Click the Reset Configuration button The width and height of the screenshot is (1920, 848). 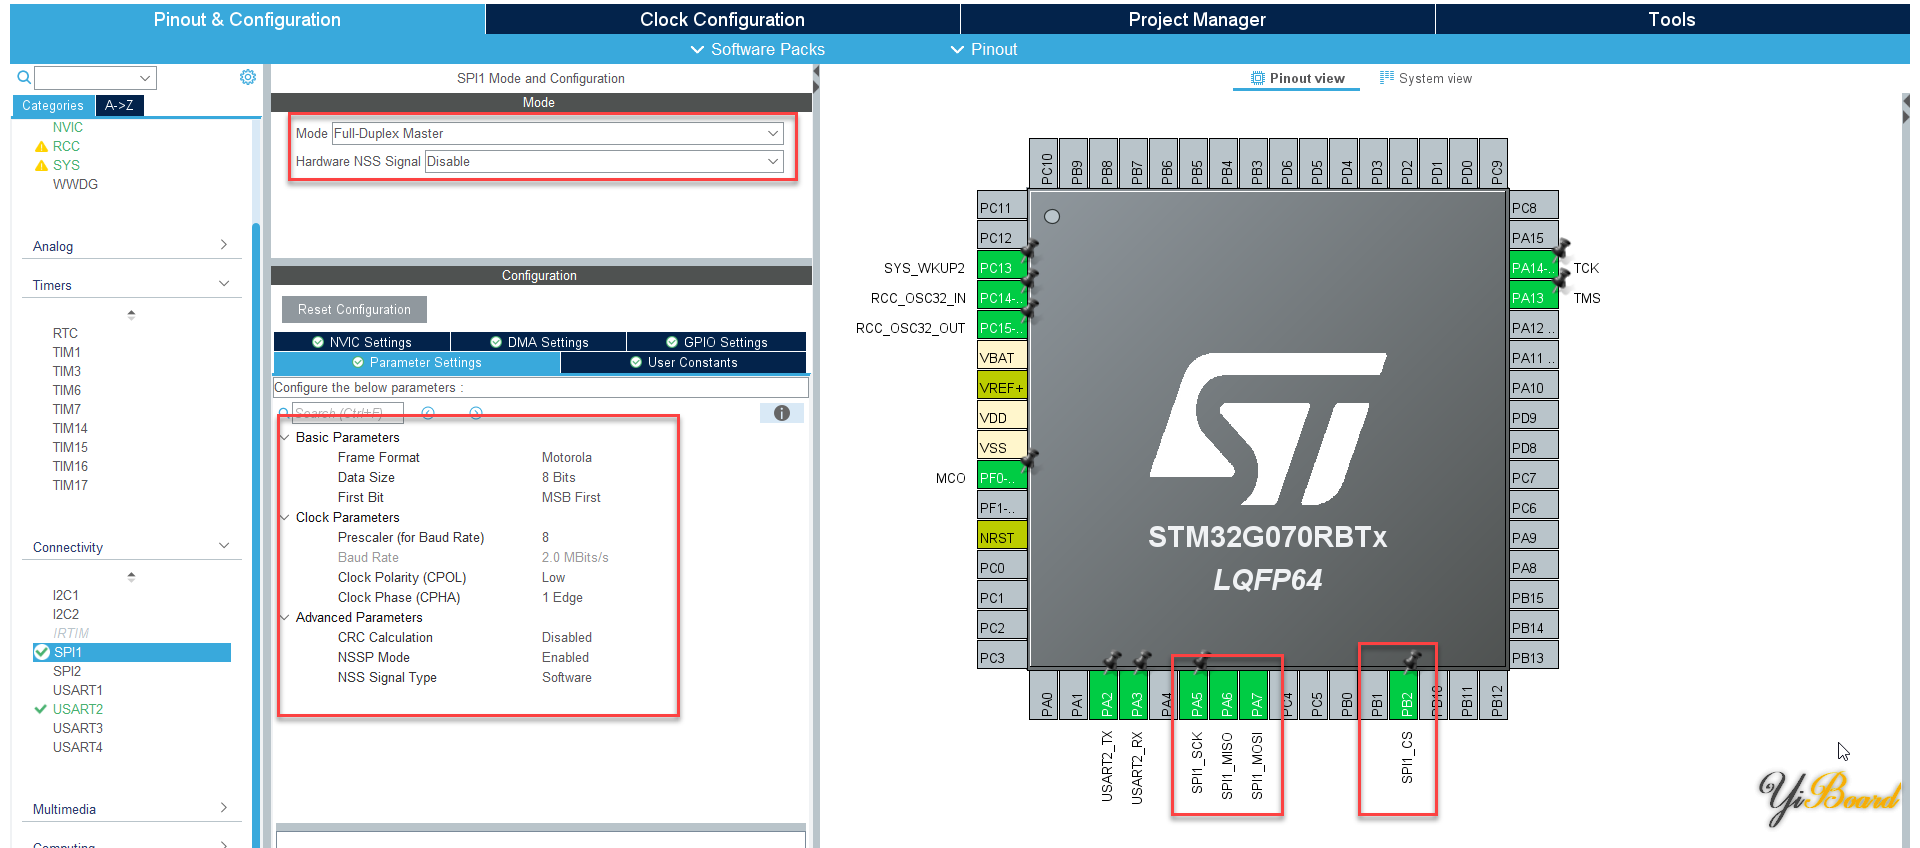coord(354,309)
